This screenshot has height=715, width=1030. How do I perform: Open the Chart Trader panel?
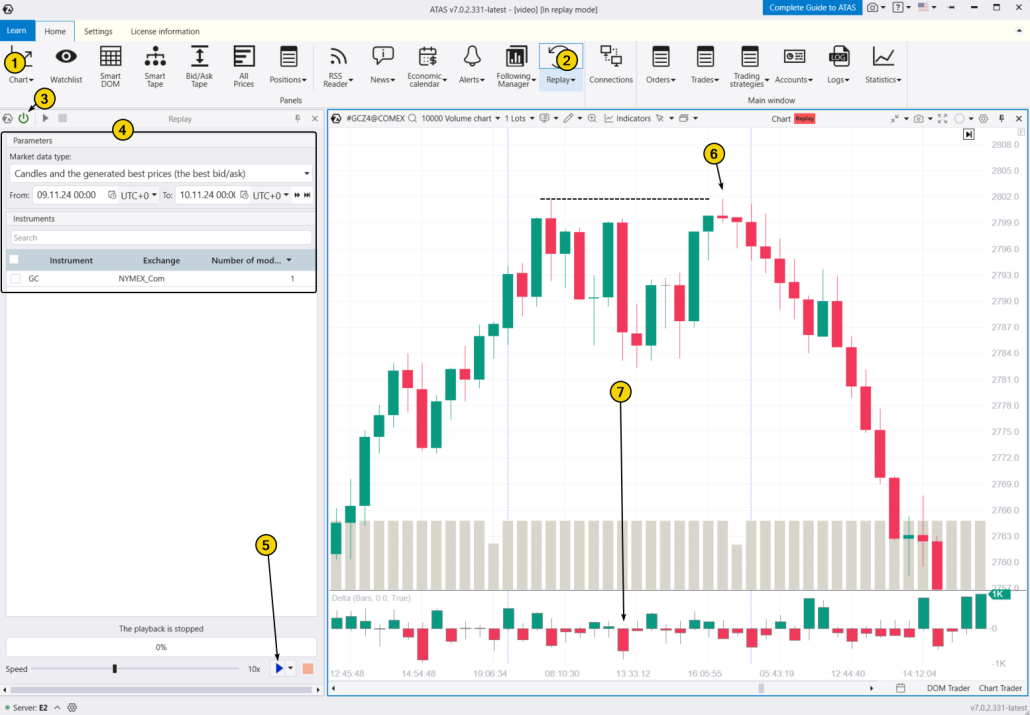coord(1000,688)
